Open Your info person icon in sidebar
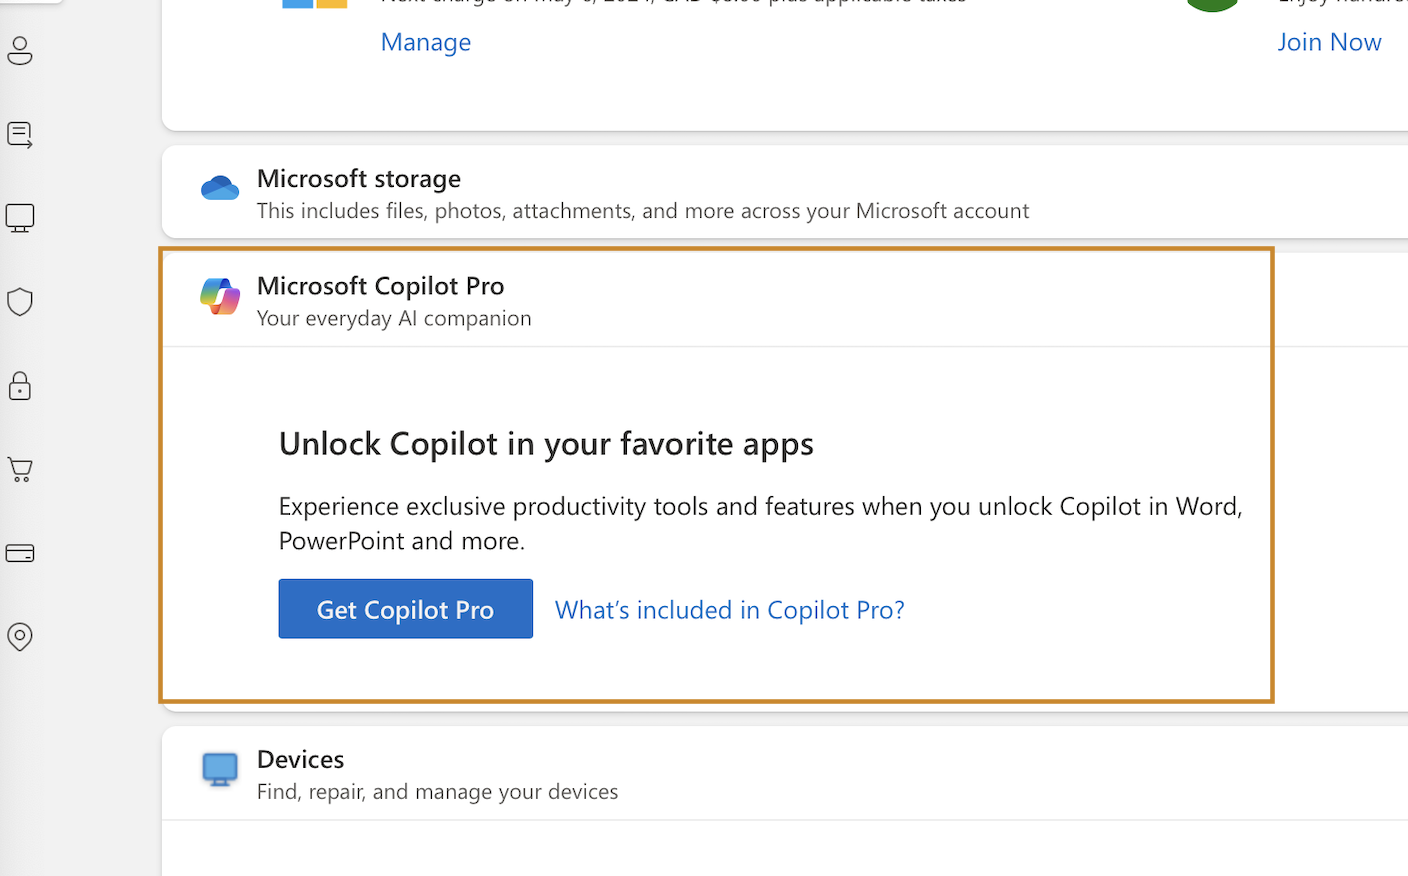The image size is (1408, 876). pyautogui.click(x=20, y=51)
